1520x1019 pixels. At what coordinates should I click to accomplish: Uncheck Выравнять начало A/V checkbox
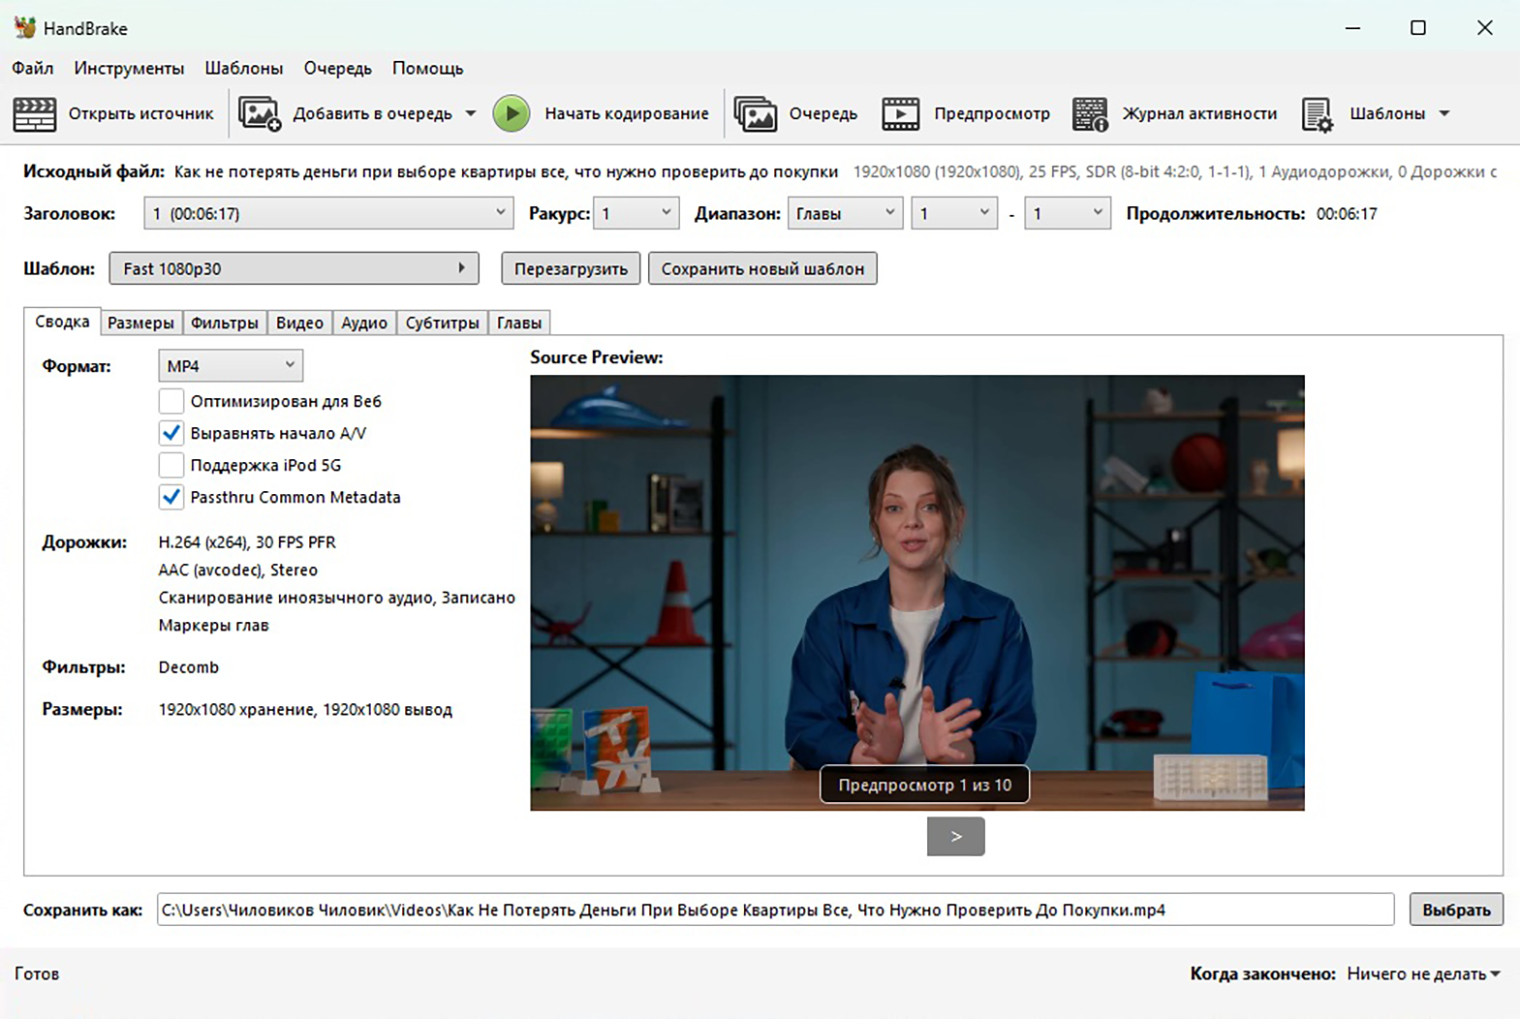tap(171, 433)
